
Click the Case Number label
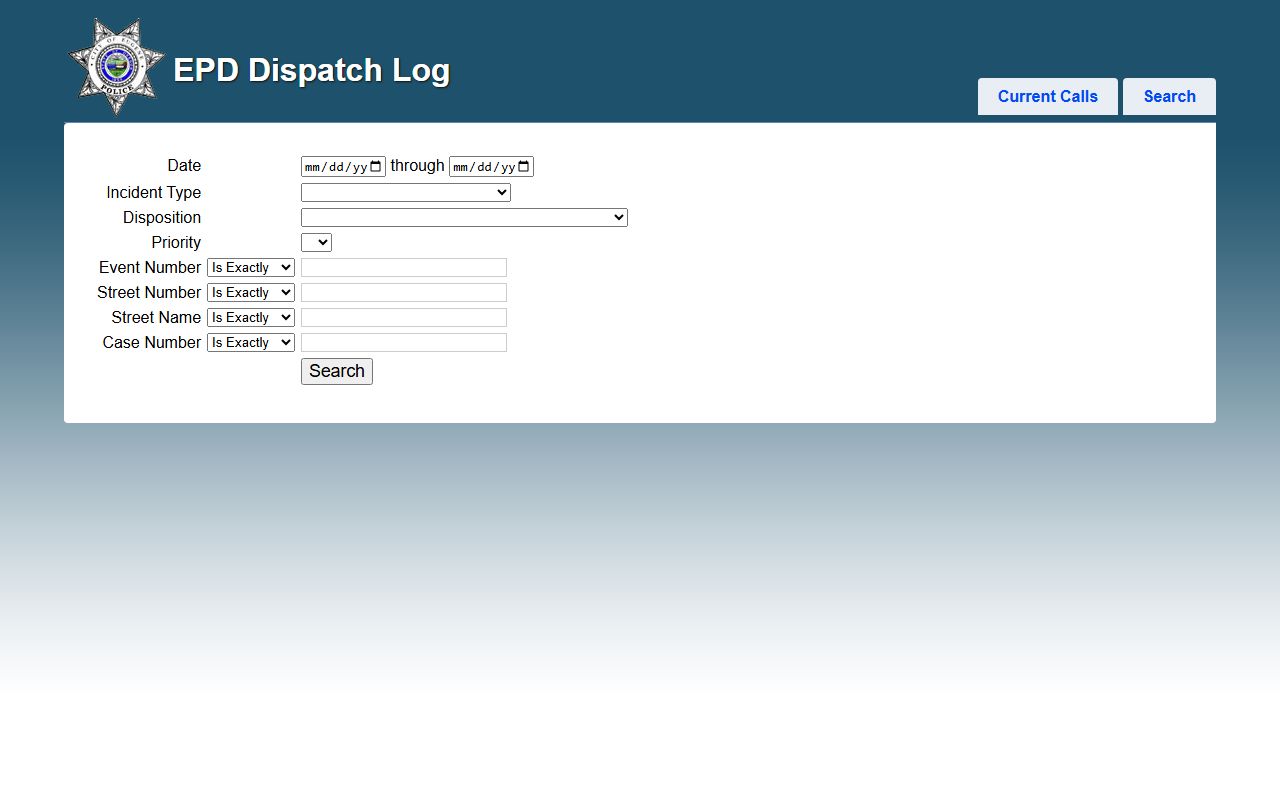[x=152, y=342]
